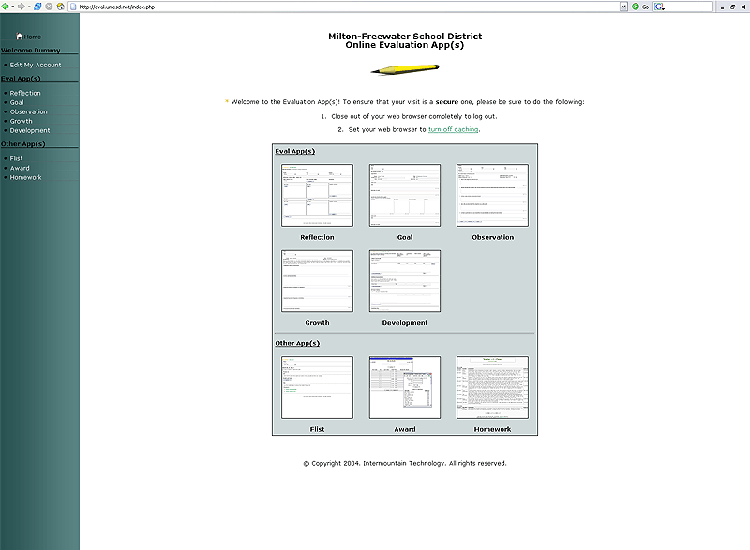
Task: Click the Reflection app thumbnail
Action: point(317,195)
